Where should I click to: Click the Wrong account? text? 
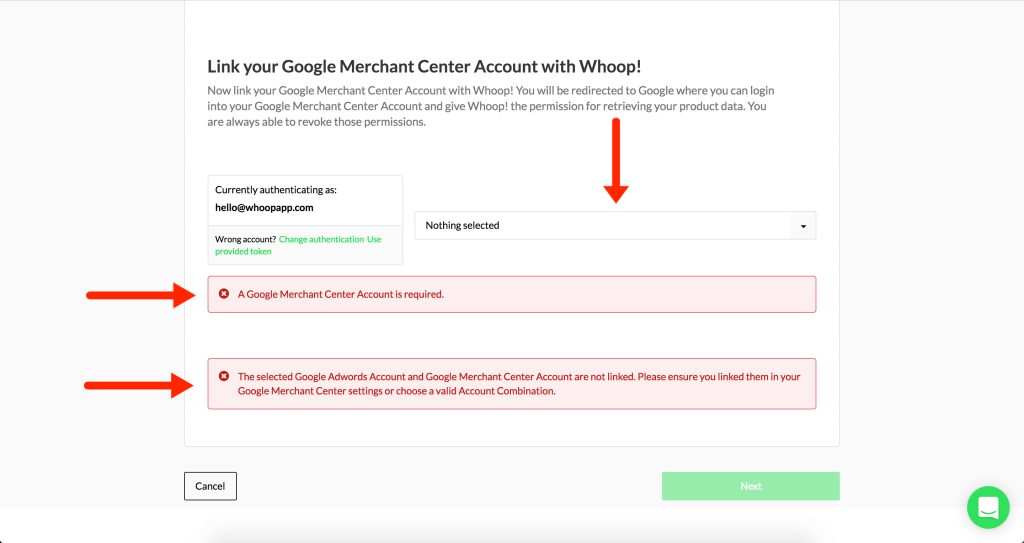pyautogui.click(x=246, y=239)
